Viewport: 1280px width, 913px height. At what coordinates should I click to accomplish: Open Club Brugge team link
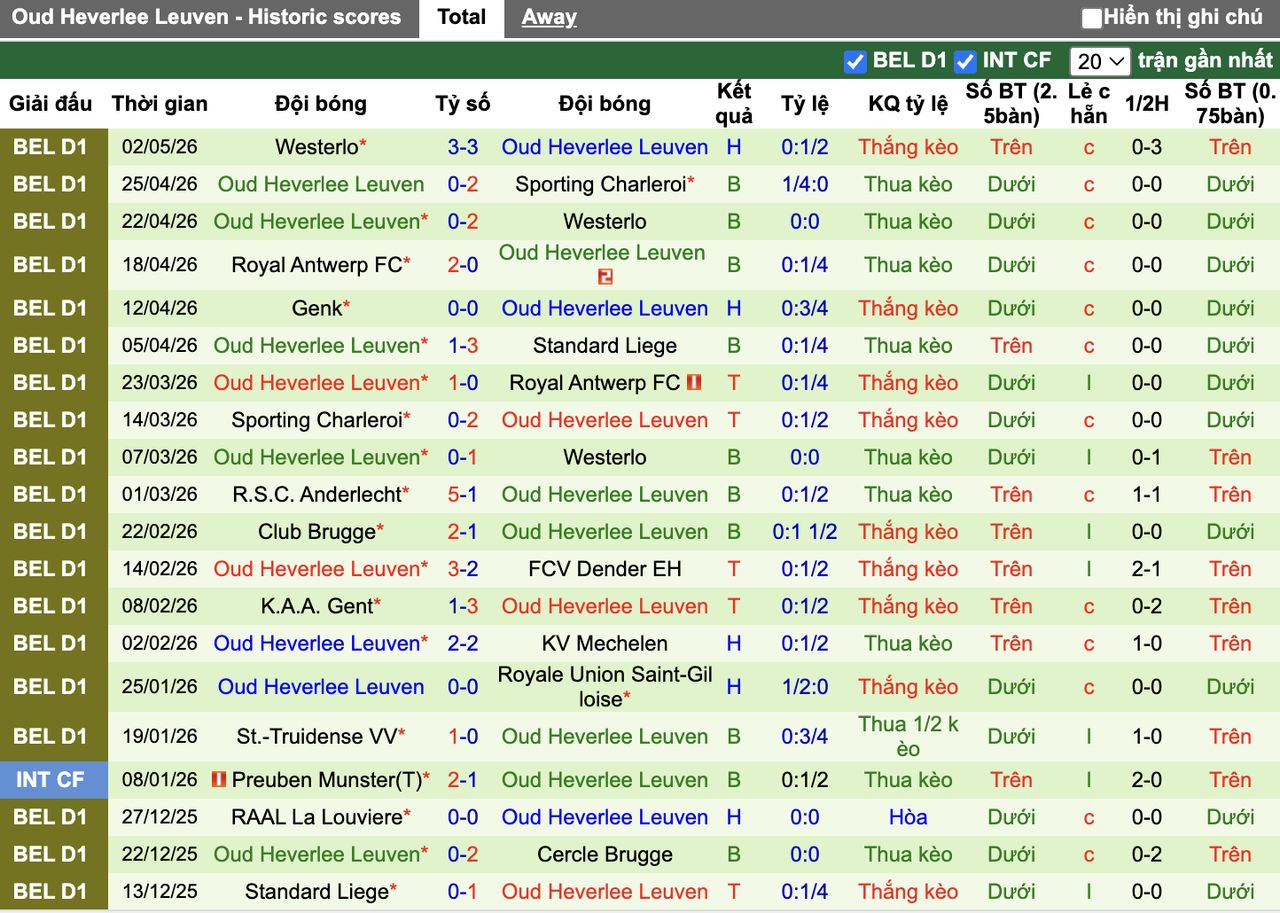317,532
